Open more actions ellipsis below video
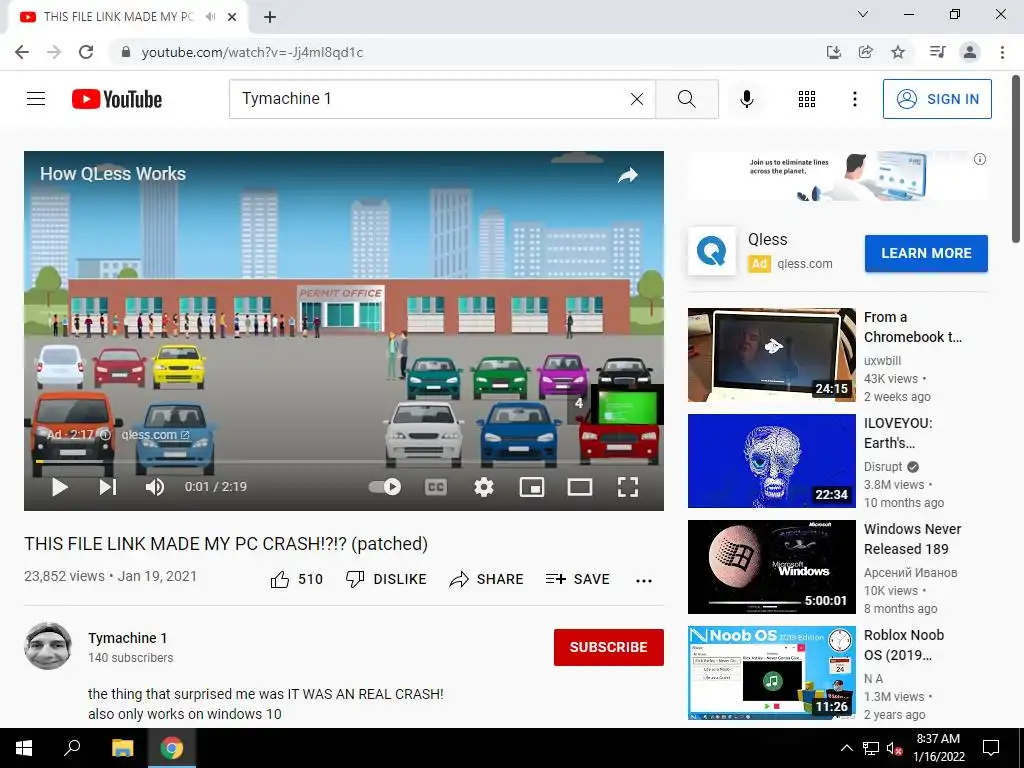1024x768 pixels. [x=644, y=581]
